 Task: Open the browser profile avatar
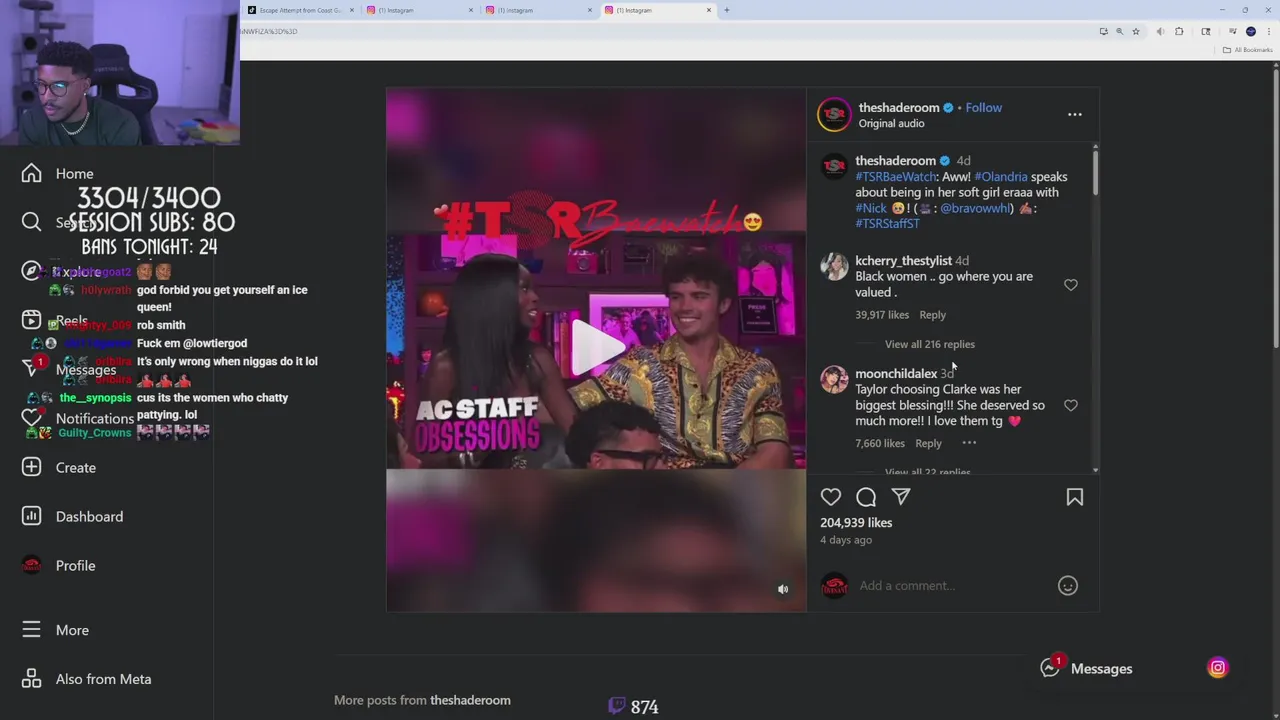(1251, 31)
